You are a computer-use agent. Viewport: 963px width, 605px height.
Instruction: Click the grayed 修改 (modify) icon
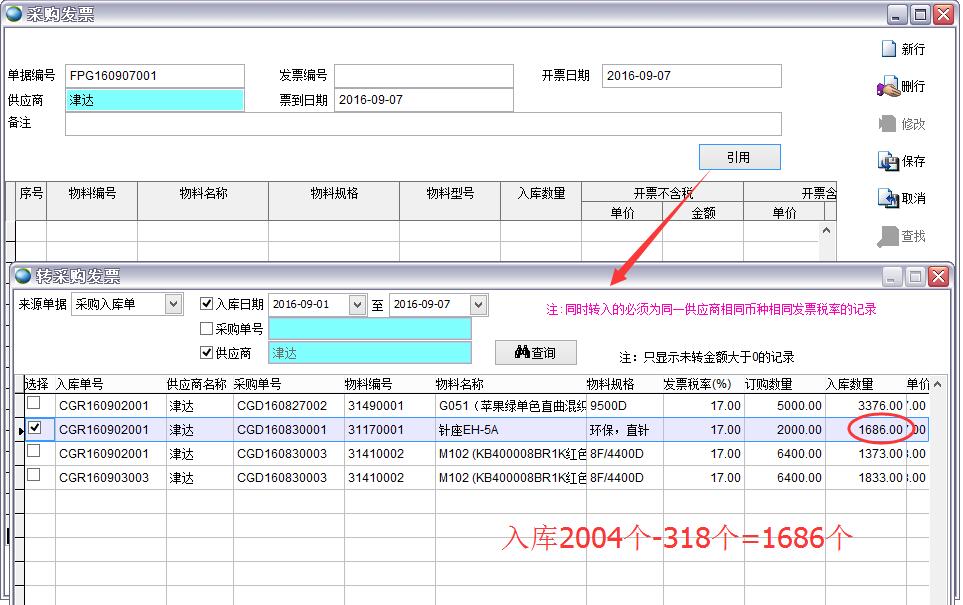coord(888,124)
